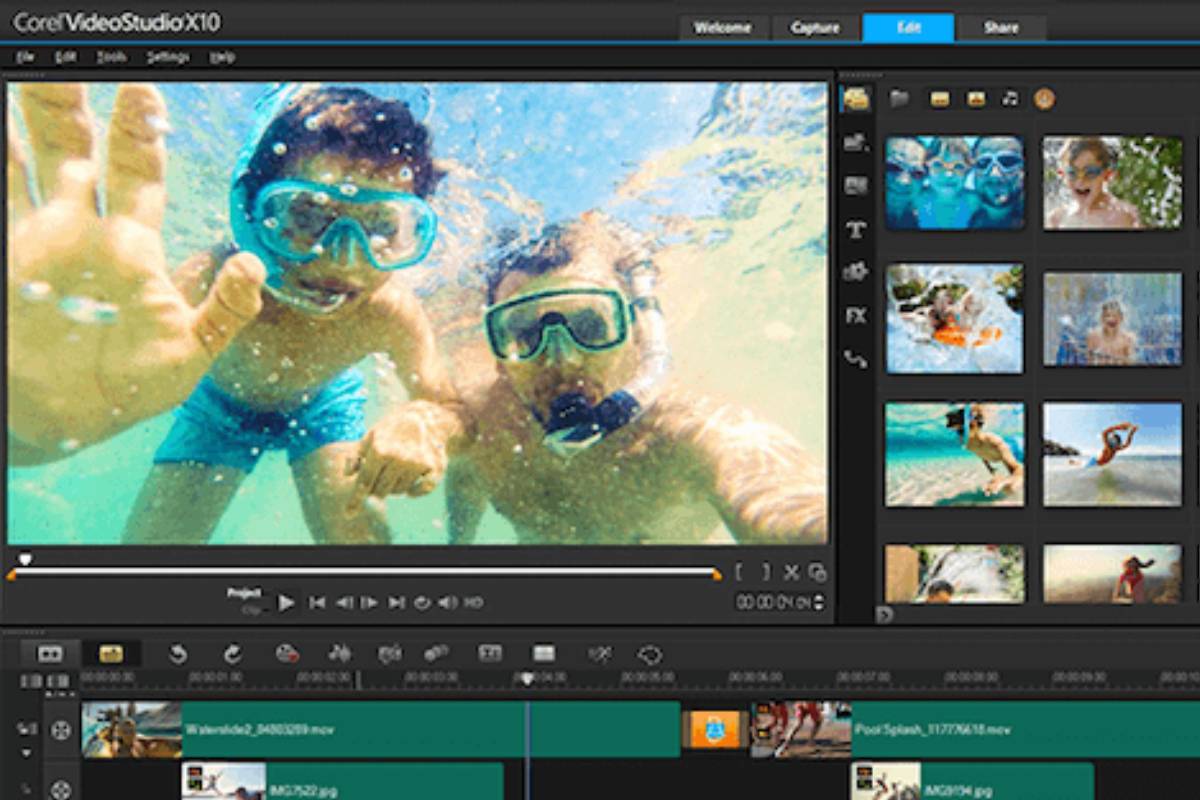Play the project preview
The image size is (1200, 800).
pos(287,603)
